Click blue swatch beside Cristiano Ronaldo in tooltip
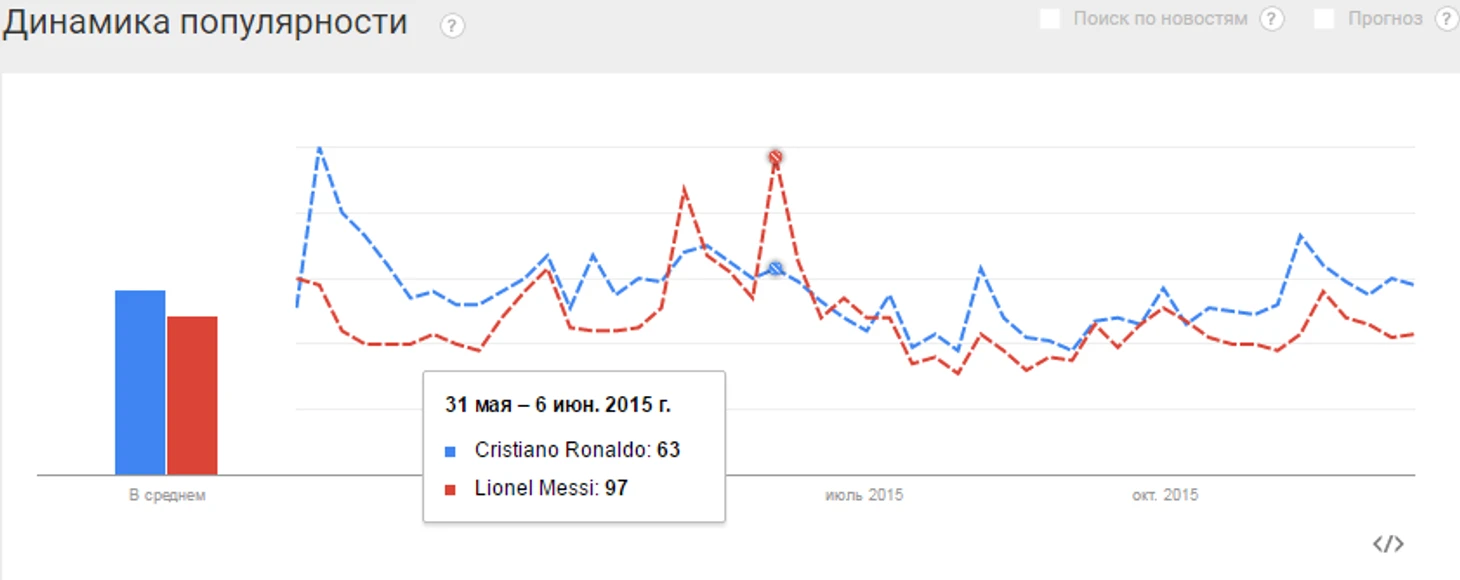The image size is (1460, 580). (x=450, y=451)
